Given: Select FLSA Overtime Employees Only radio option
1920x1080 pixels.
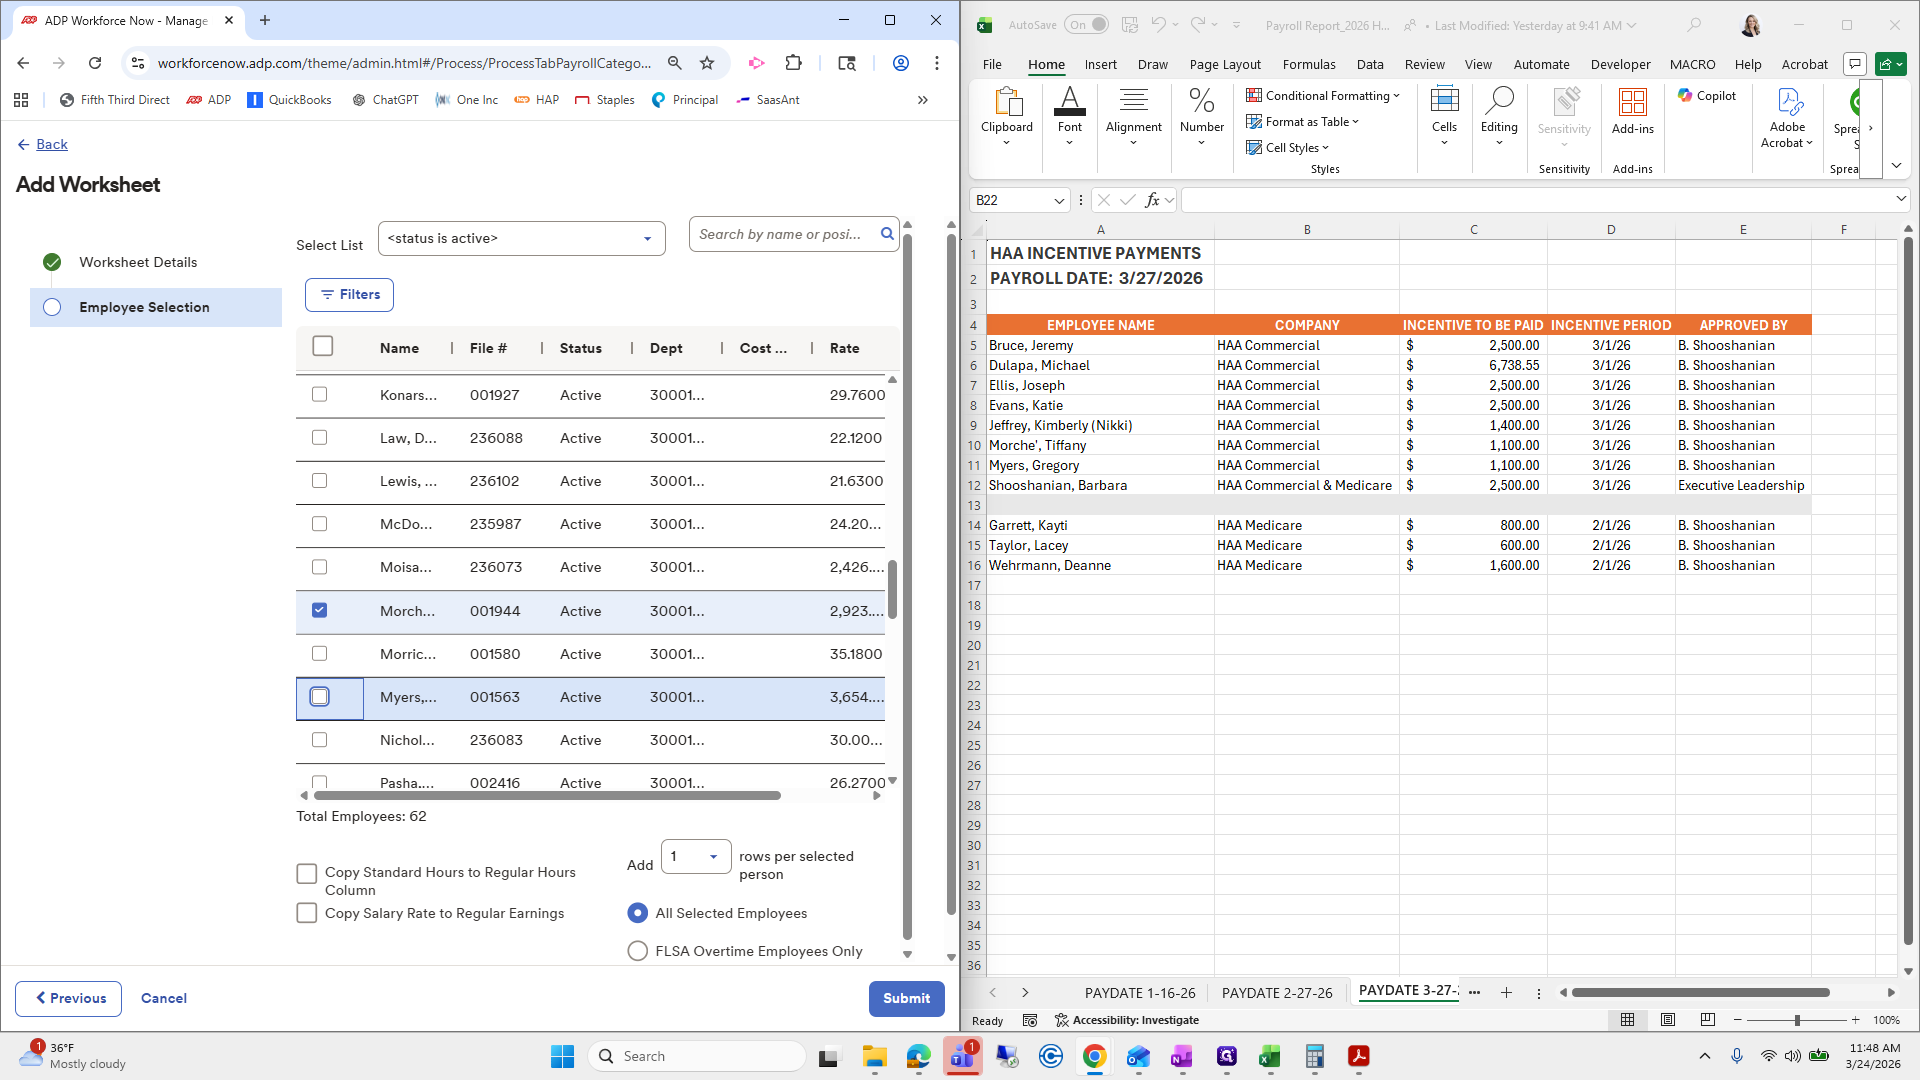Looking at the screenshot, I should (x=637, y=951).
